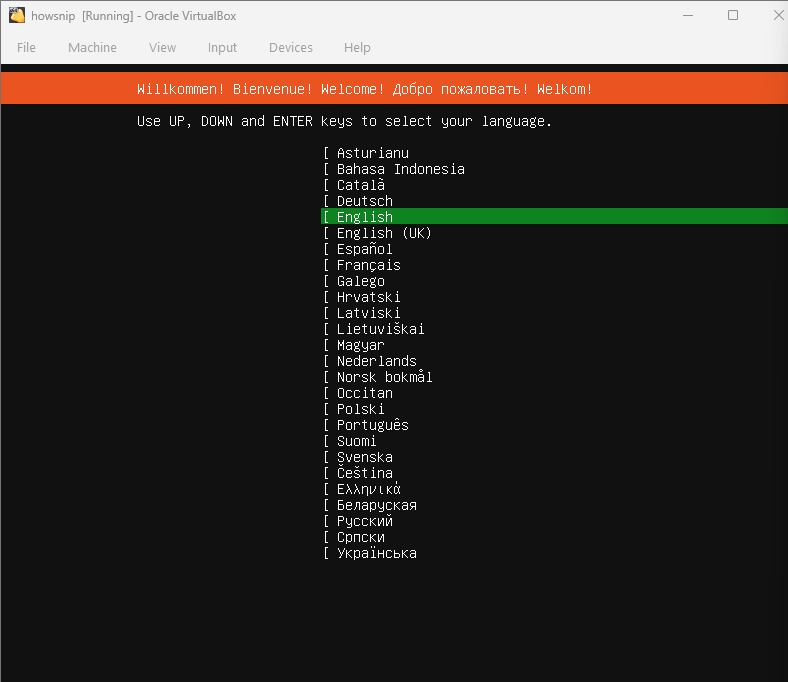Viewport: 788px width, 682px height.
Task: Pick Polski language entry
Action: click(x=361, y=409)
